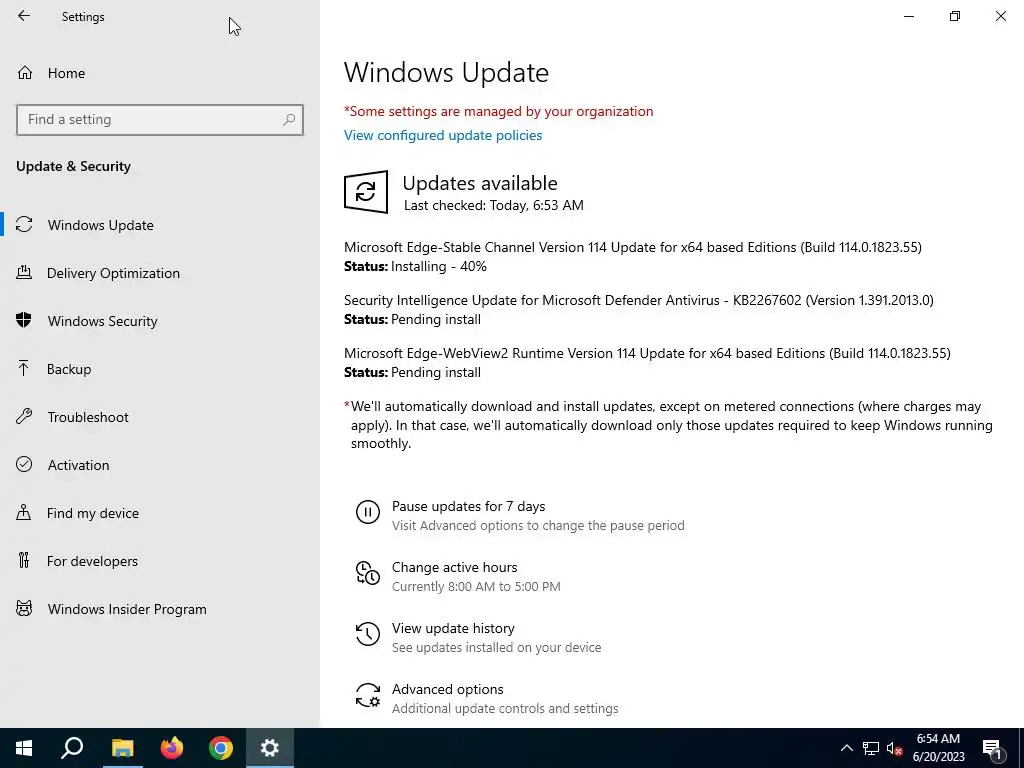Open the Backup settings page

coord(160,369)
